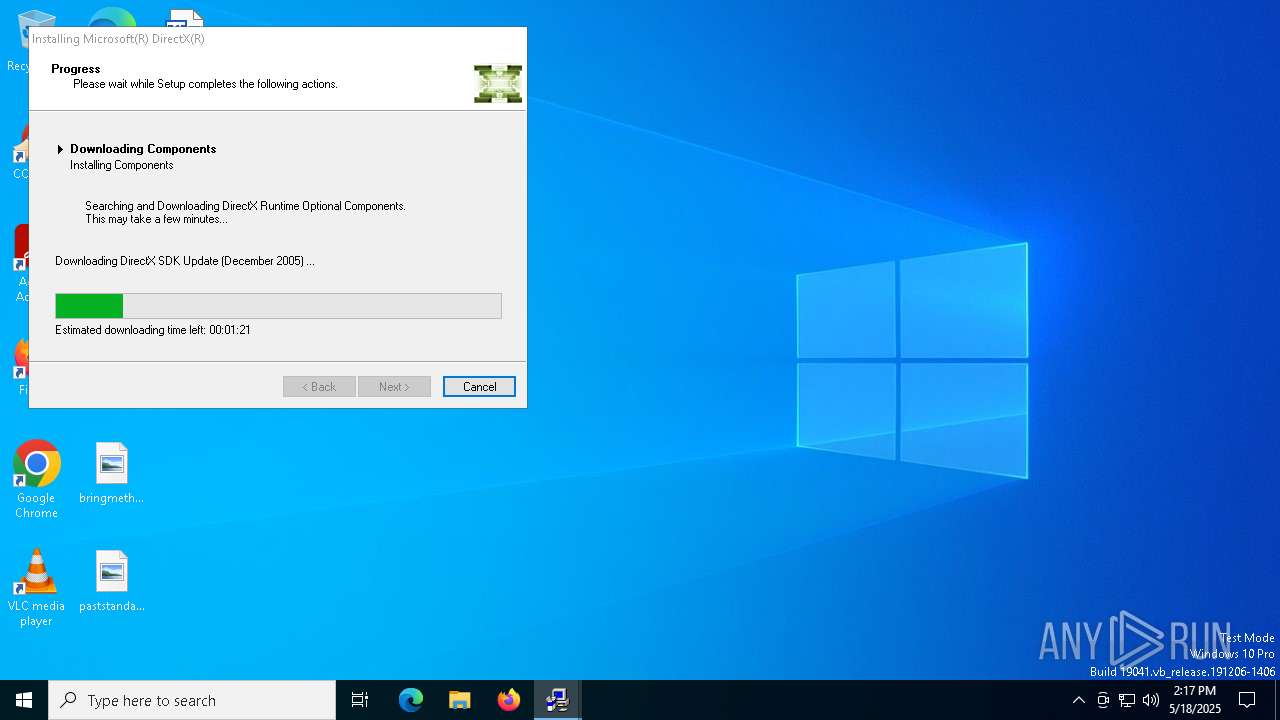Open the Windows Start menu
The image size is (1280, 720).
[24, 700]
